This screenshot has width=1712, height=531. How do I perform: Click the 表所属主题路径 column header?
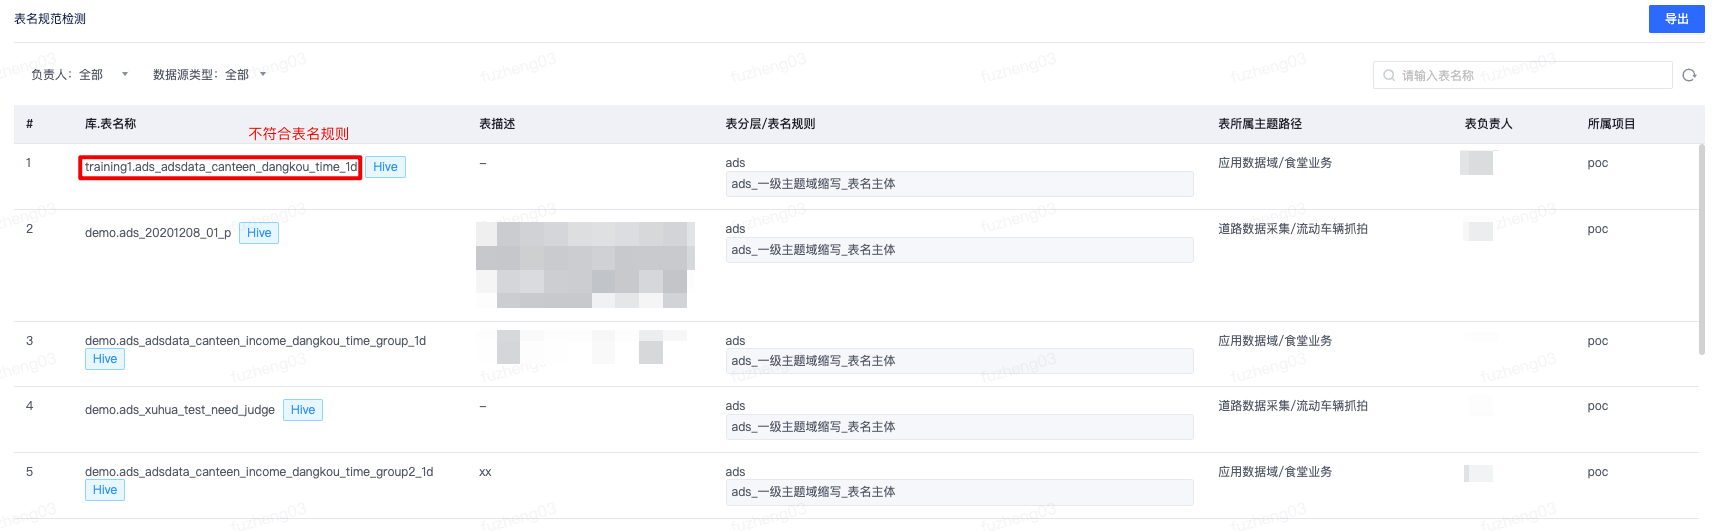(1259, 124)
